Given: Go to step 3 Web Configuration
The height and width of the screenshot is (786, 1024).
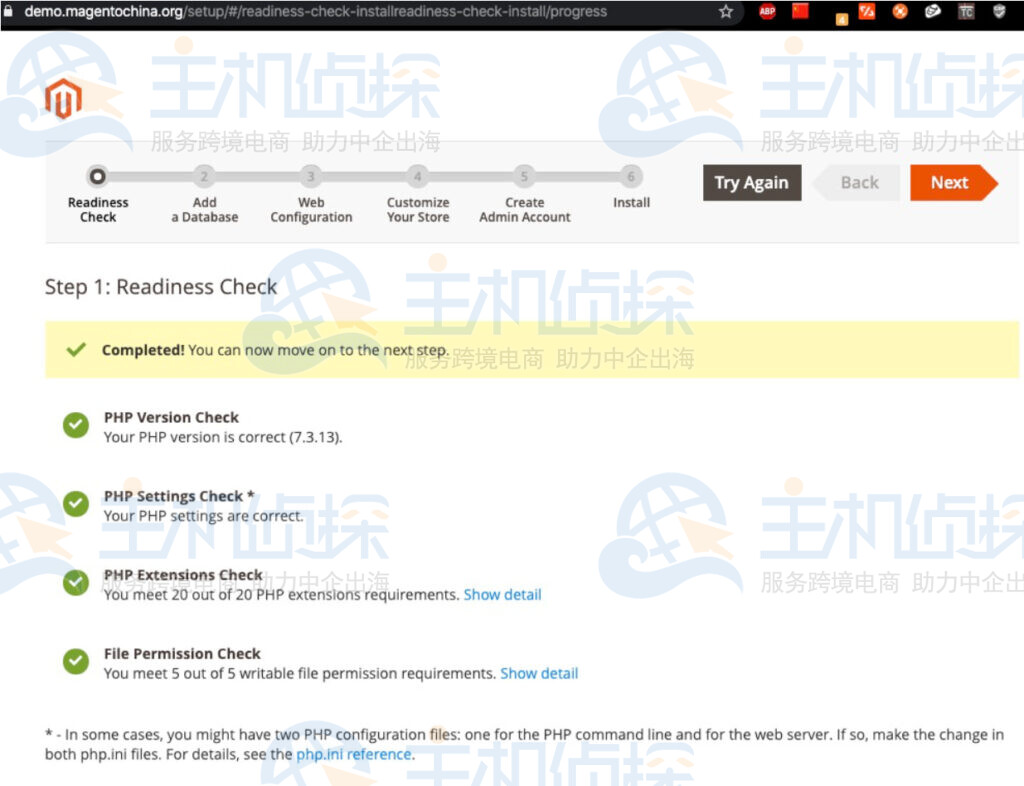Looking at the screenshot, I should (311, 177).
